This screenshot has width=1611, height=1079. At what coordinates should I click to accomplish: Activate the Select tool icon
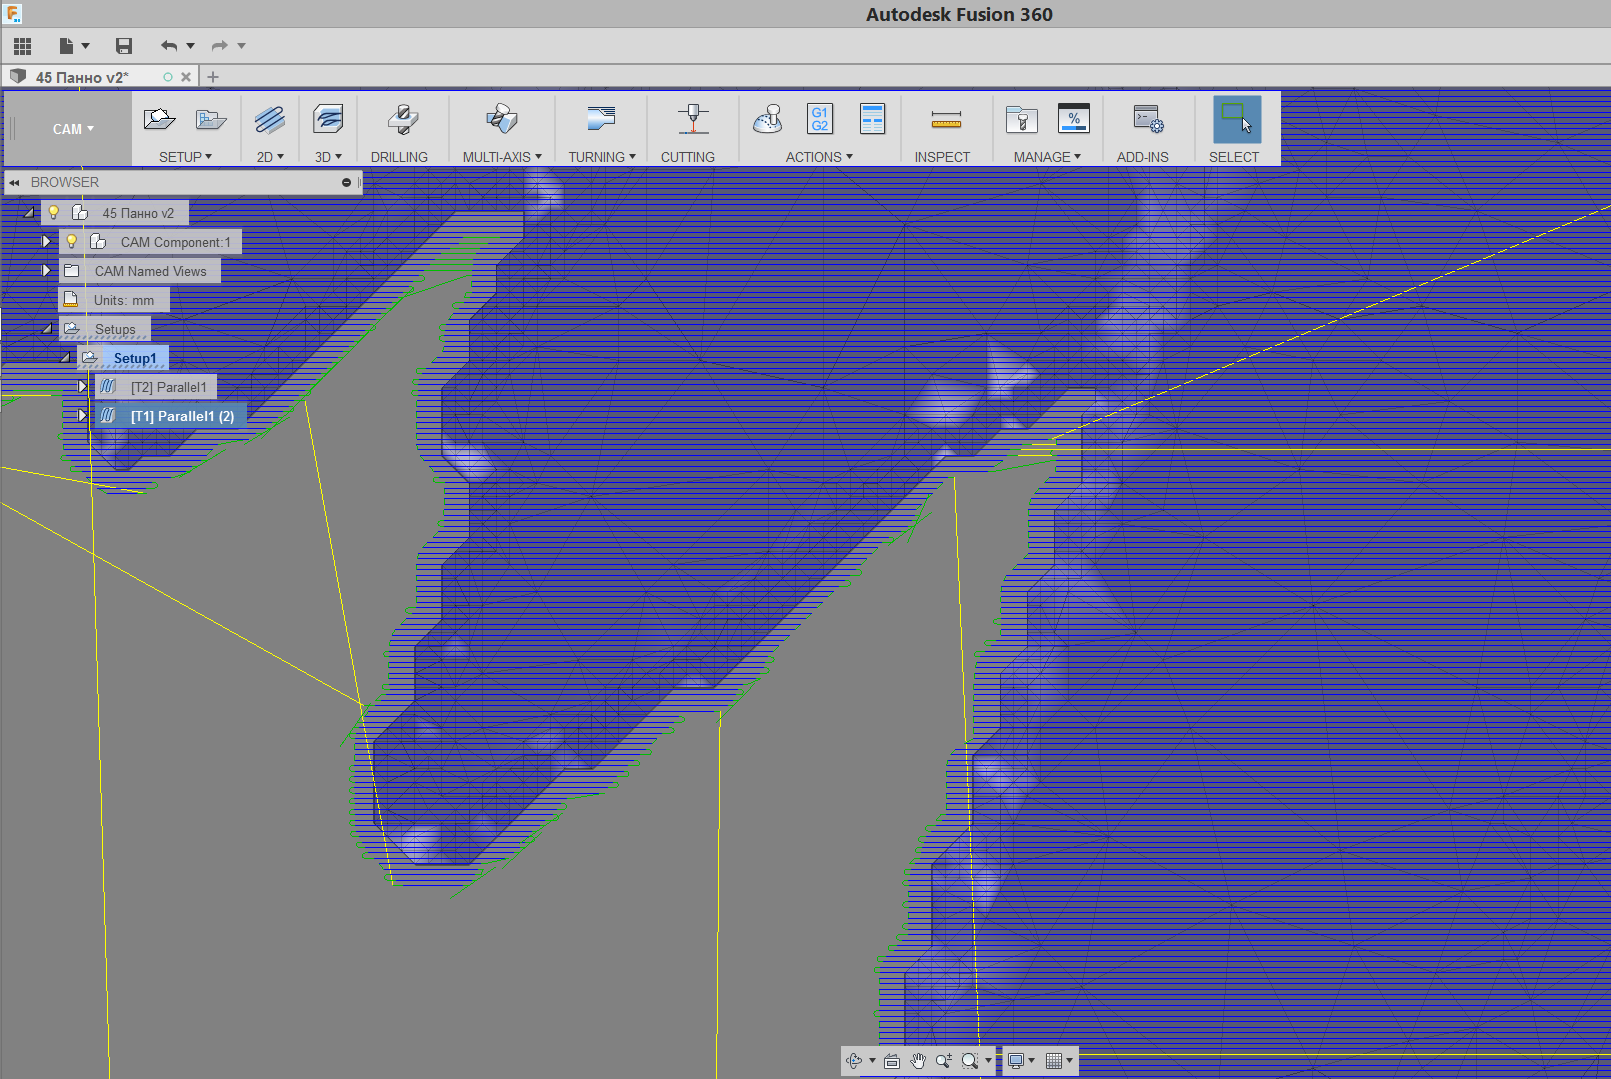tap(1237, 120)
